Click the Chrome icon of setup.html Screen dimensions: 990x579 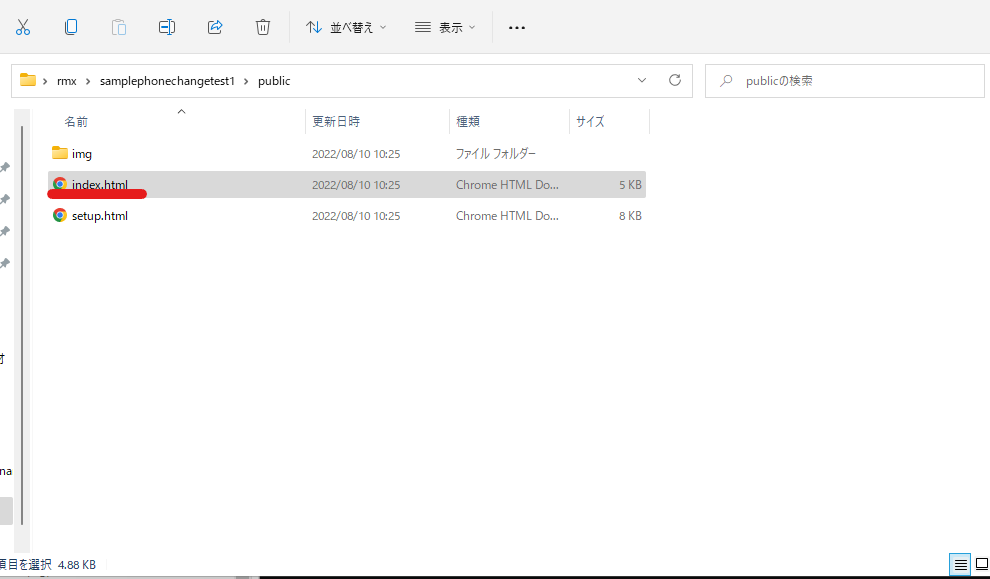(x=59, y=215)
